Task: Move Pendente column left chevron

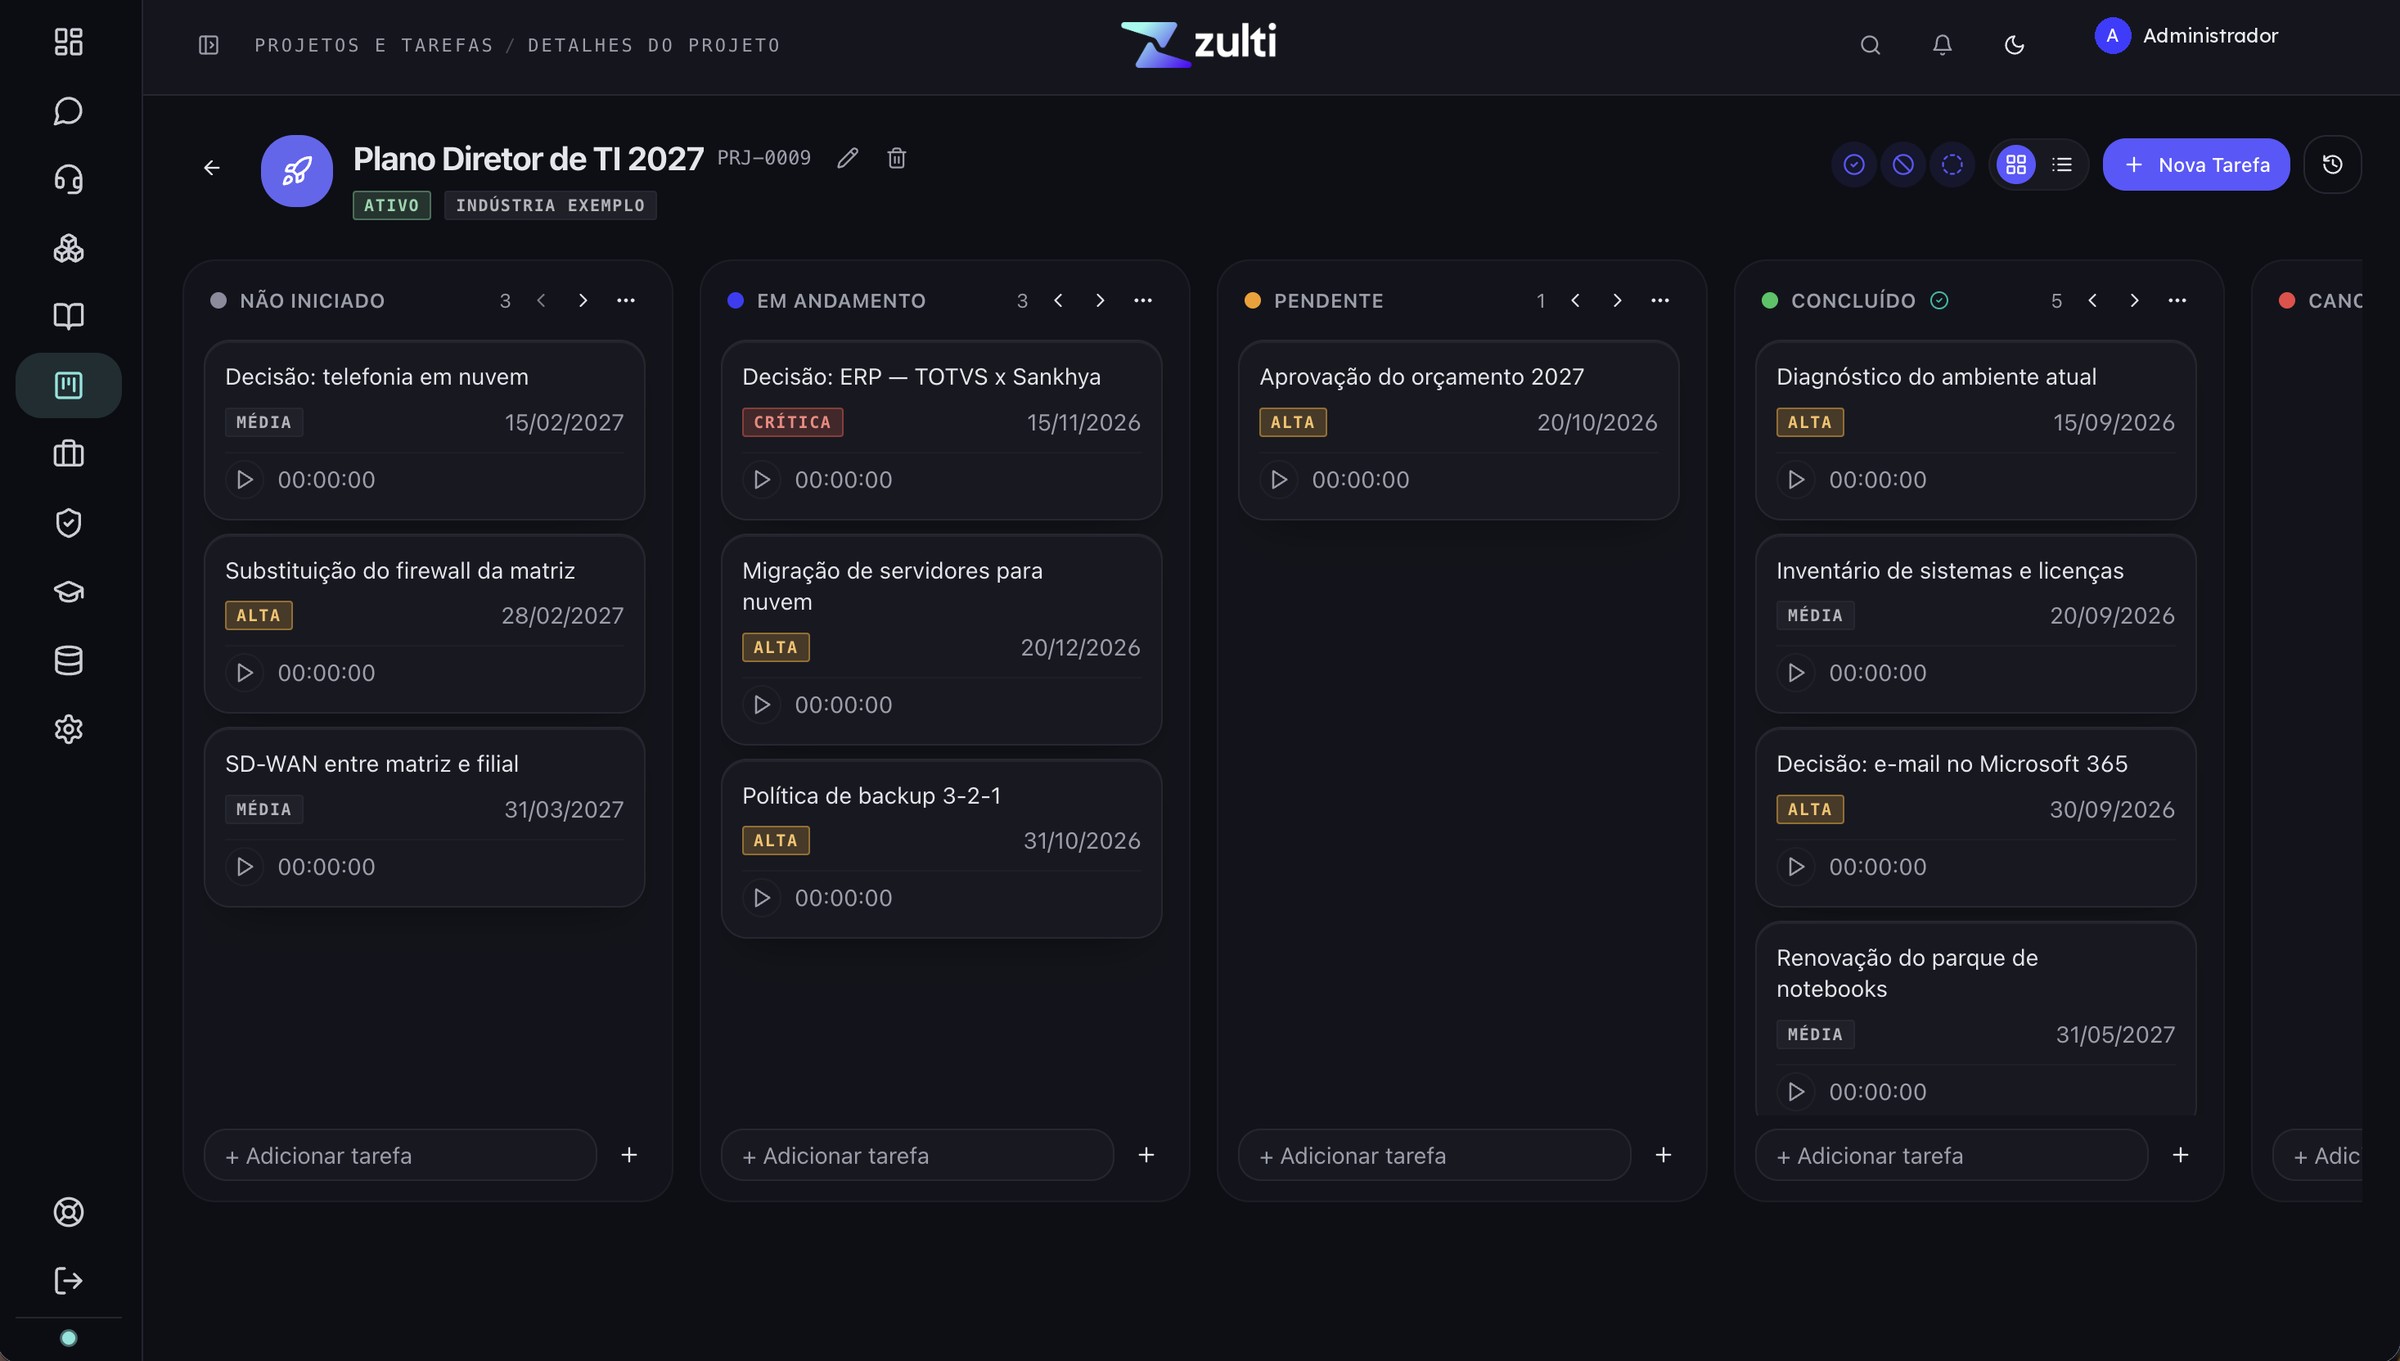Action: click(1575, 300)
